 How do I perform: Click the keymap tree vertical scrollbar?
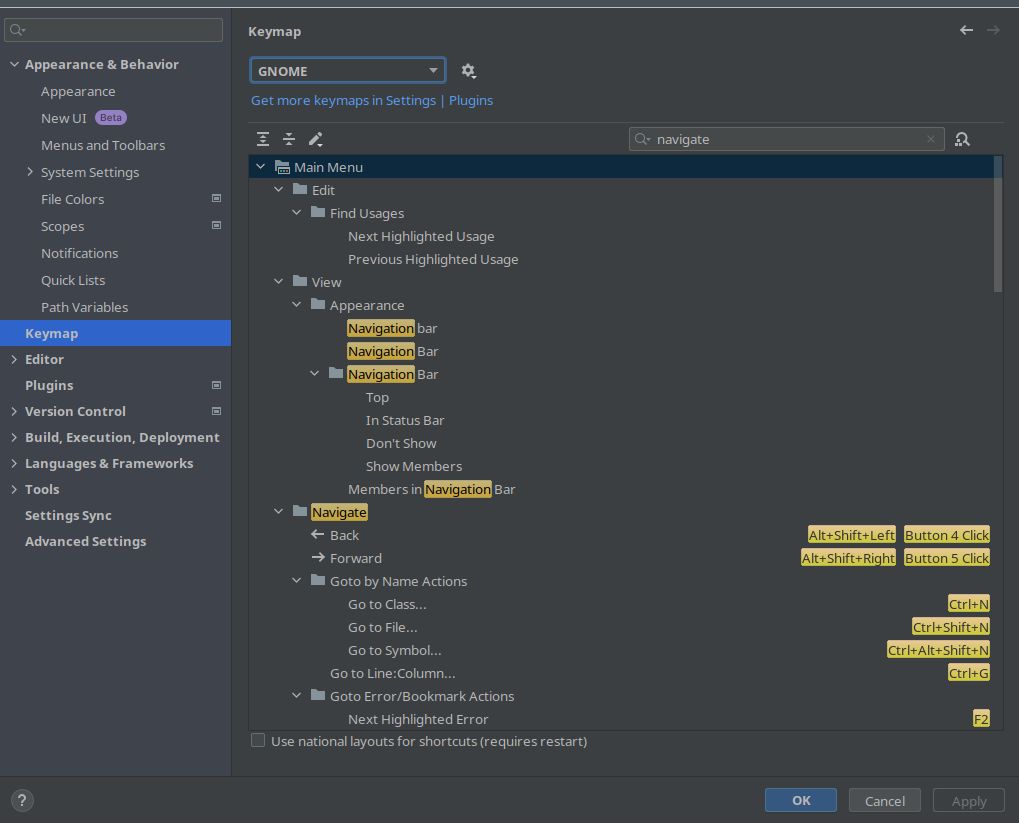pyautogui.click(x=998, y=224)
